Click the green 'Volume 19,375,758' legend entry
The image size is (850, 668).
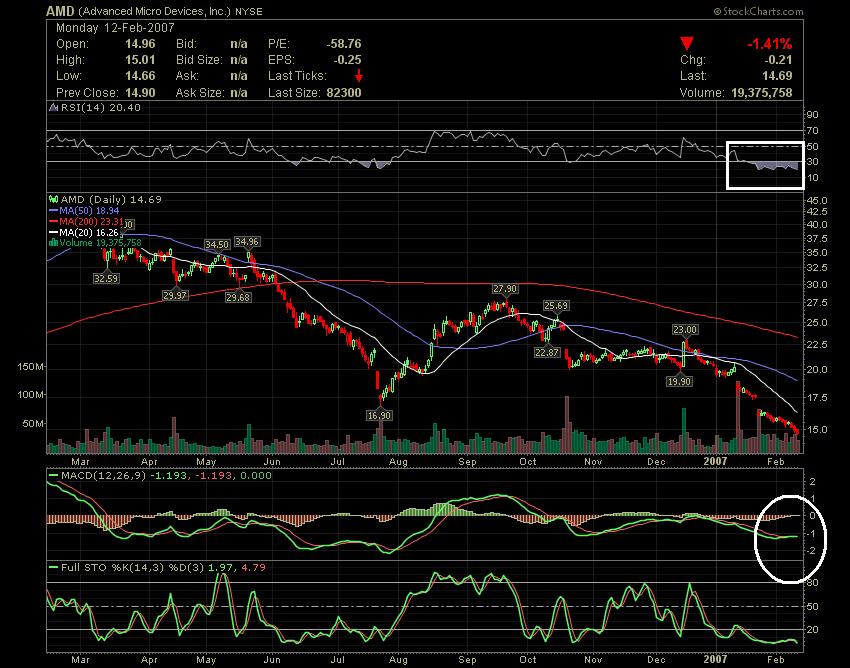tap(100, 242)
